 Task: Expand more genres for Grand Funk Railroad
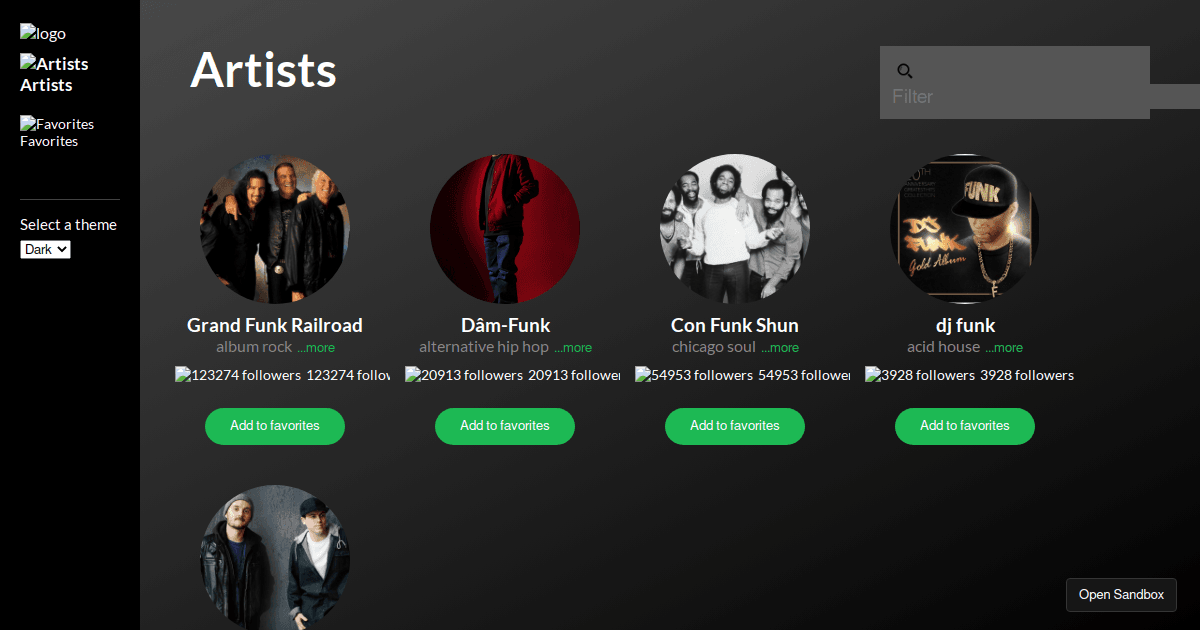[316, 348]
